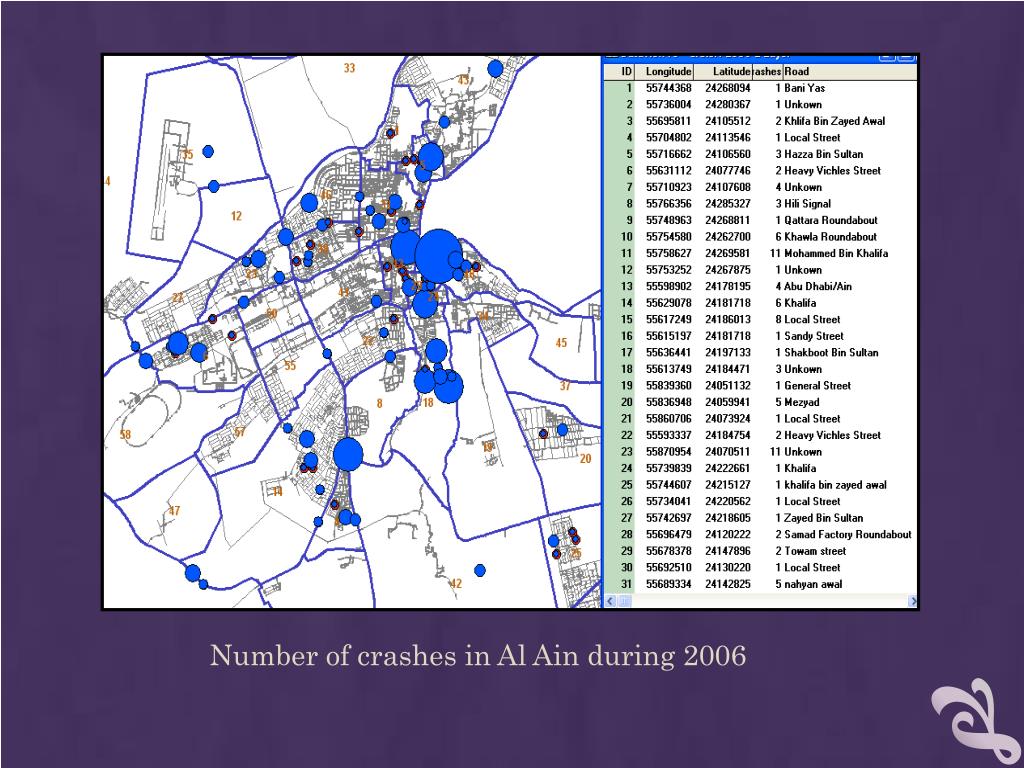Viewport: 1024px width, 768px height.
Task: Select row 9 Qattara Roundabout
Action: pos(761,220)
